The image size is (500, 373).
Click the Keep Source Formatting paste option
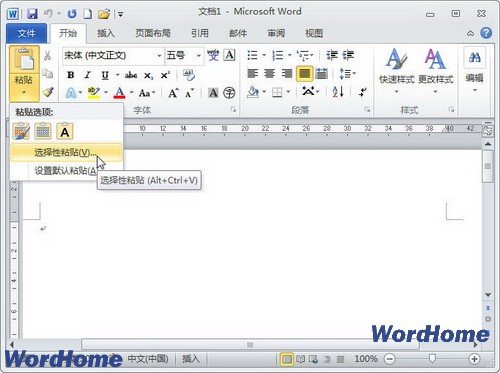[21, 131]
